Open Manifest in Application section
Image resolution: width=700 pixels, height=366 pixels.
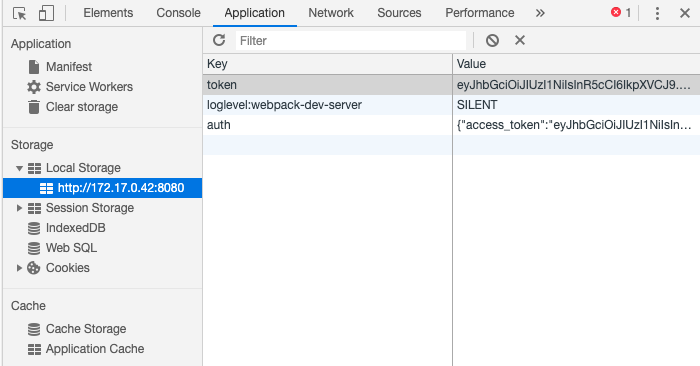[69, 67]
